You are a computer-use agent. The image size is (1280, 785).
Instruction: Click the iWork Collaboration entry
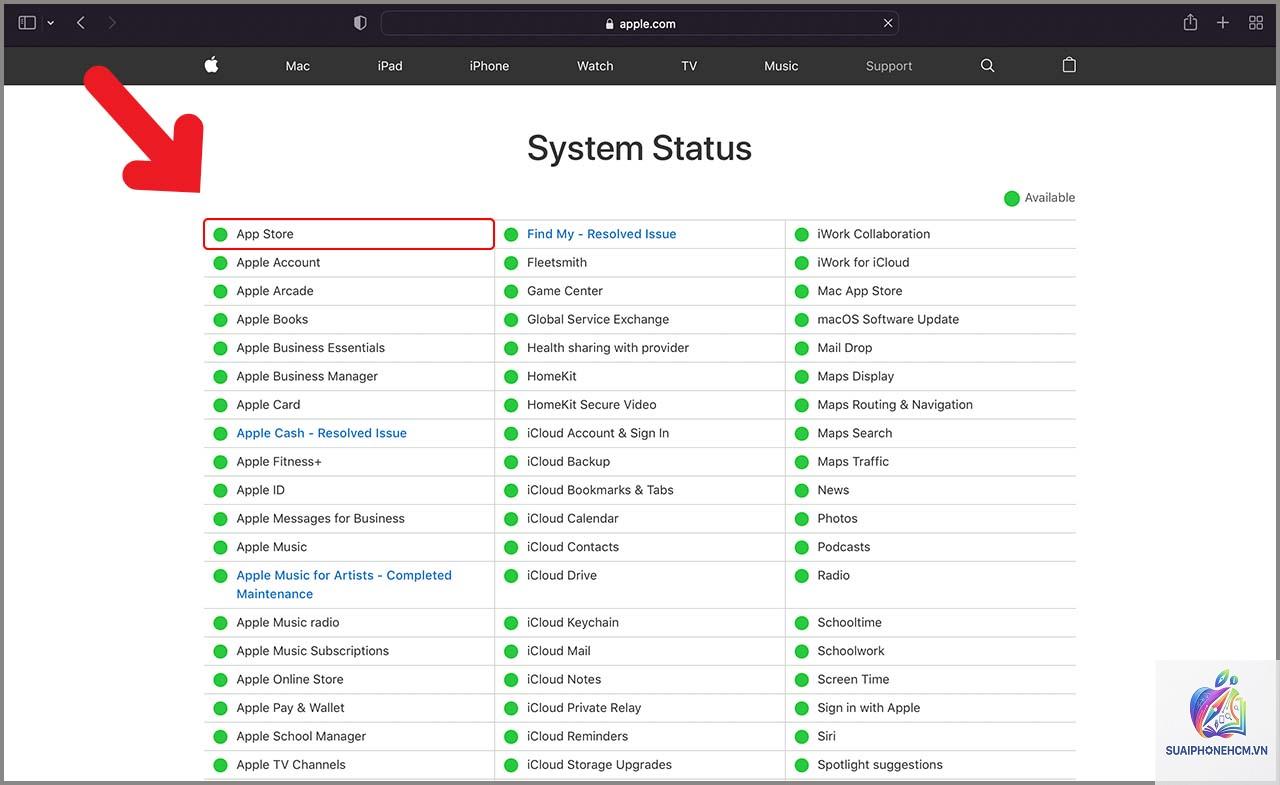point(873,234)
